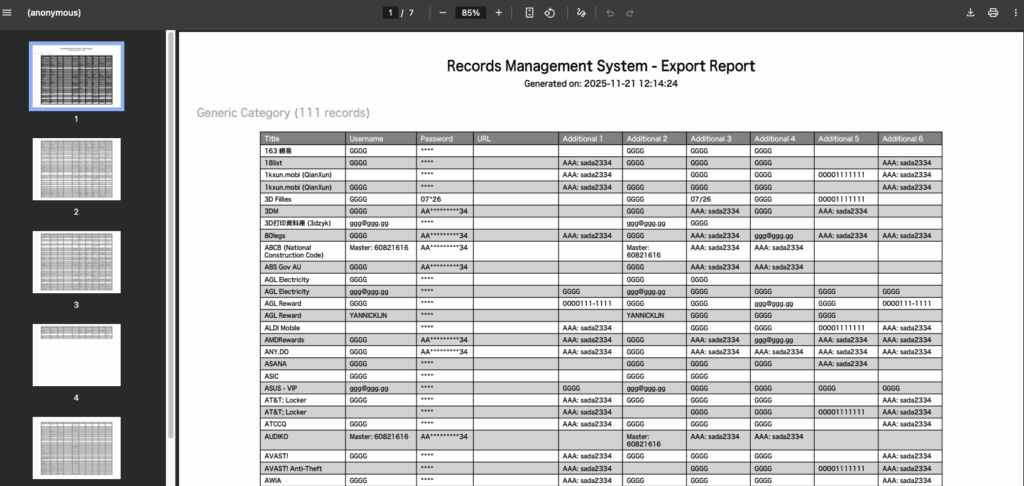Select page 2 thumbnail
The height and width of the screenshot is (486, 1024).
coord(76,170)
